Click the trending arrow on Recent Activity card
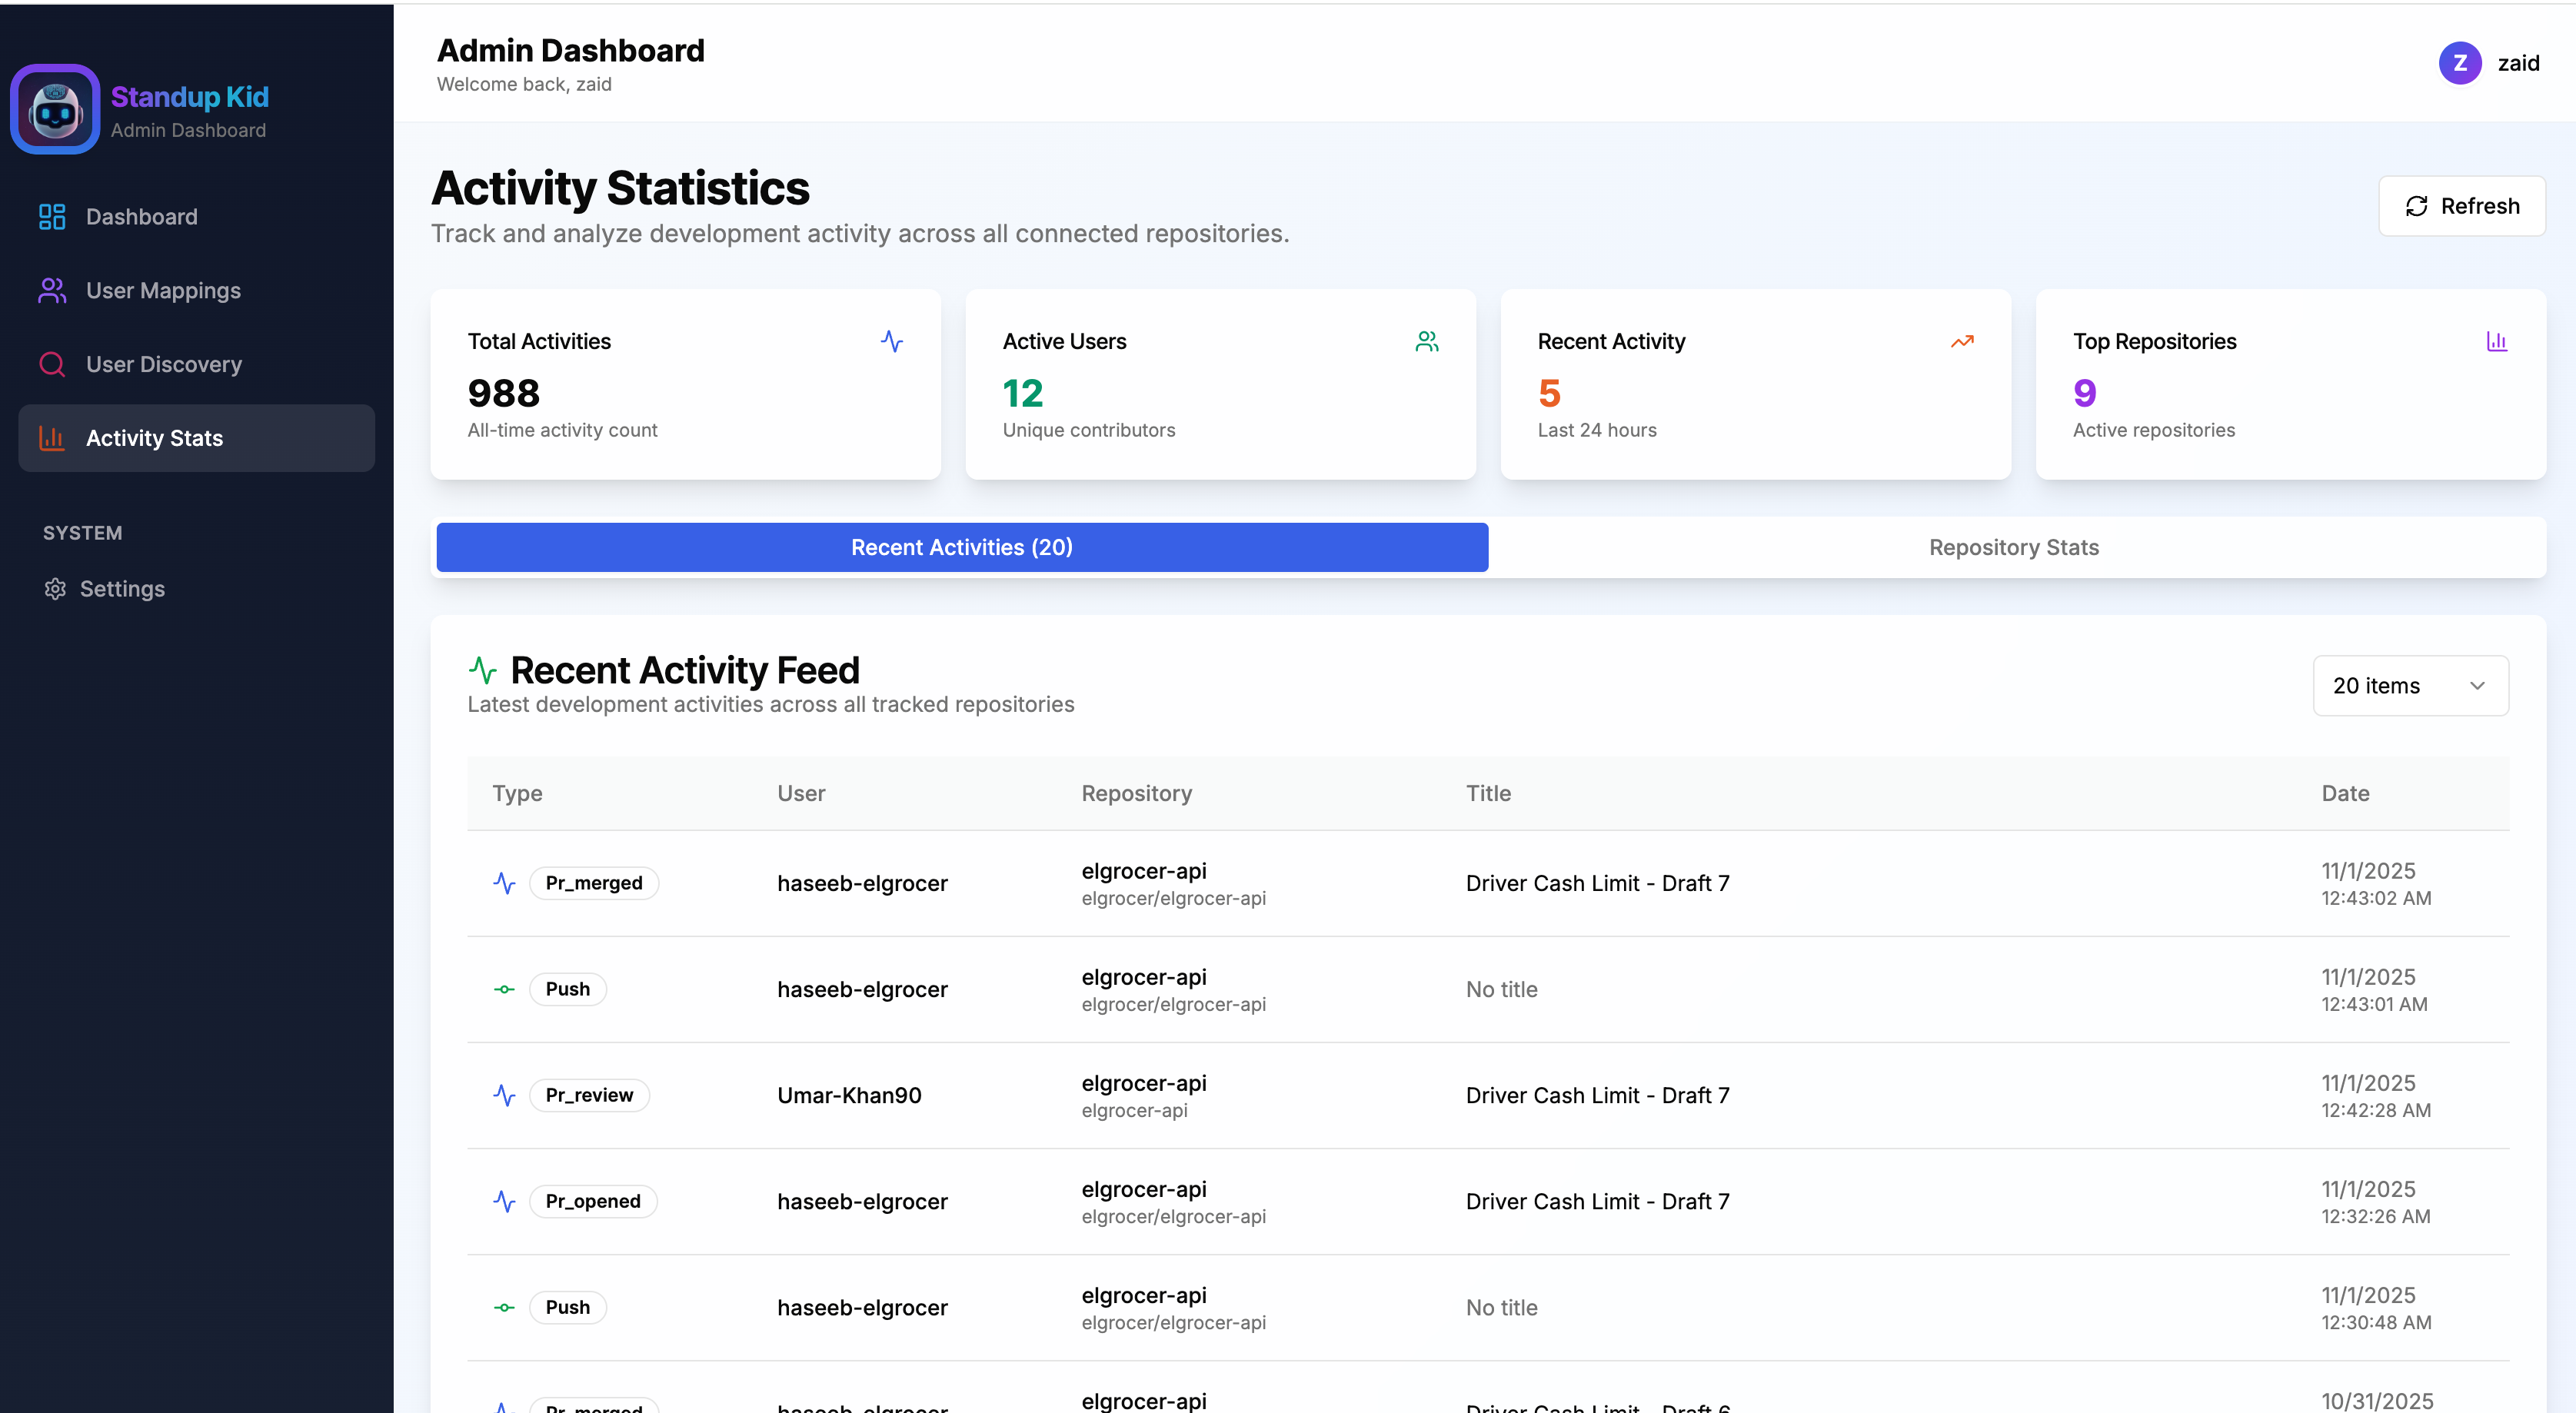Viewport: 2576px width, 1413px height. tap(1961, 342)
